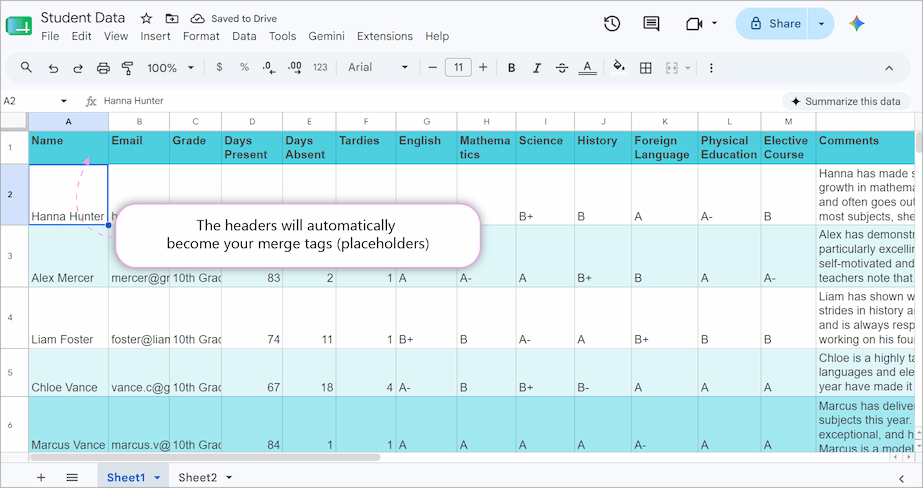Click Summarize this data button
The height and width of the screenshot is (488, 923).
[845, 101]
